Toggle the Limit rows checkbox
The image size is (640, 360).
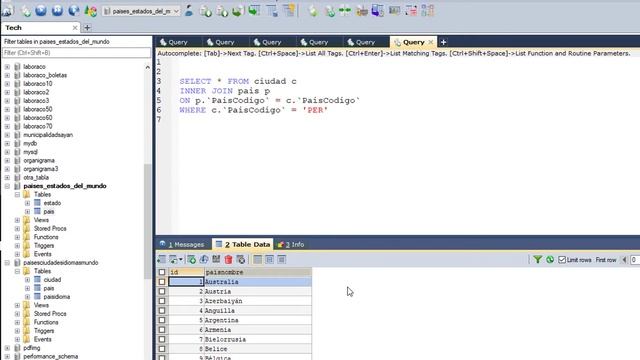tap(562, 260)
